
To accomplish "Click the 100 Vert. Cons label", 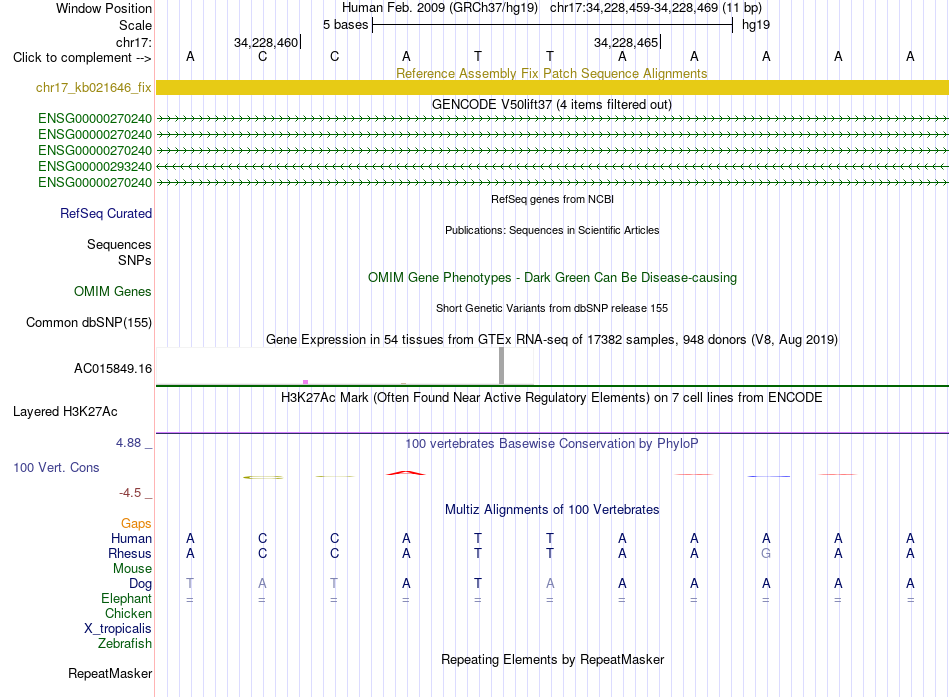I will [x=56, y=467].
